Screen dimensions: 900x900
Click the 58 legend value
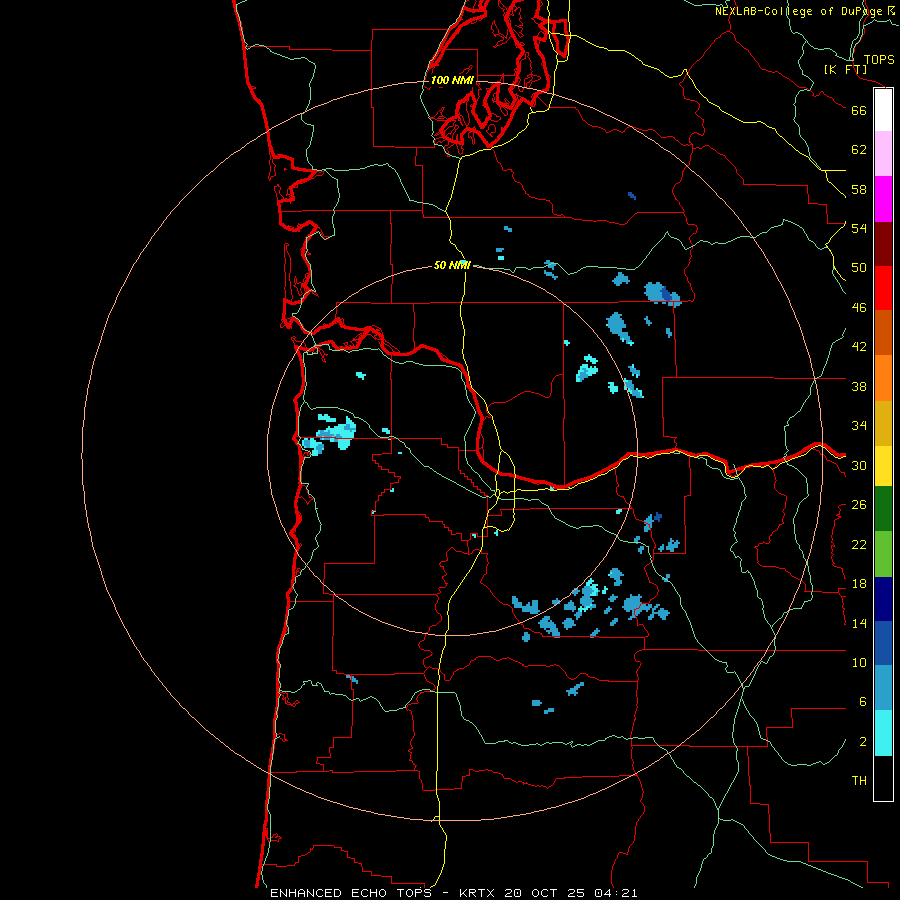859,189
